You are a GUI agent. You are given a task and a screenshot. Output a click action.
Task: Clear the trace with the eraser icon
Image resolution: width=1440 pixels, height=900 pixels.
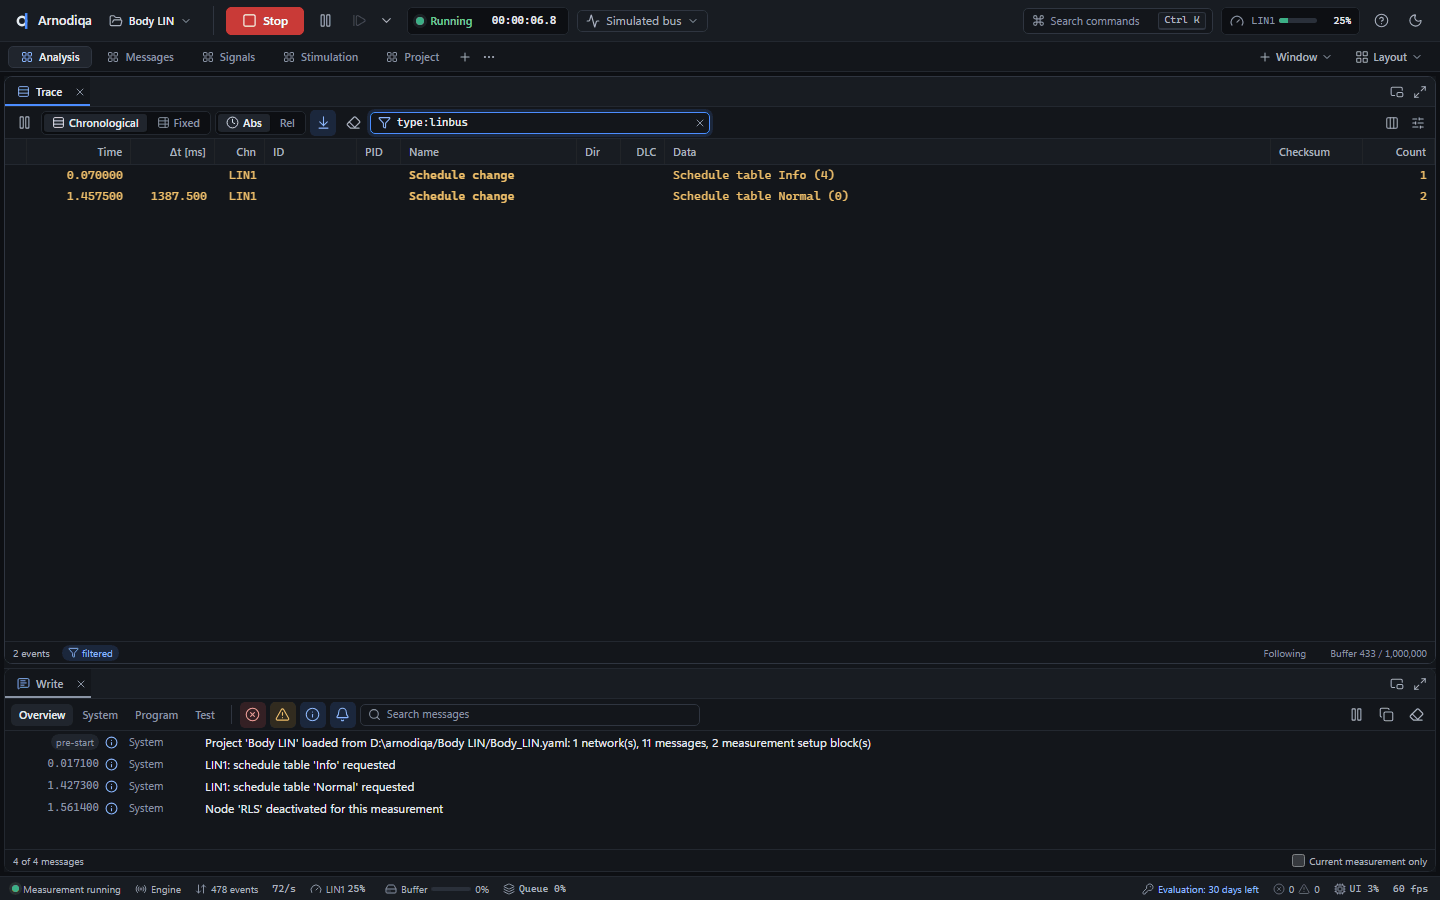tap(353, 123)
